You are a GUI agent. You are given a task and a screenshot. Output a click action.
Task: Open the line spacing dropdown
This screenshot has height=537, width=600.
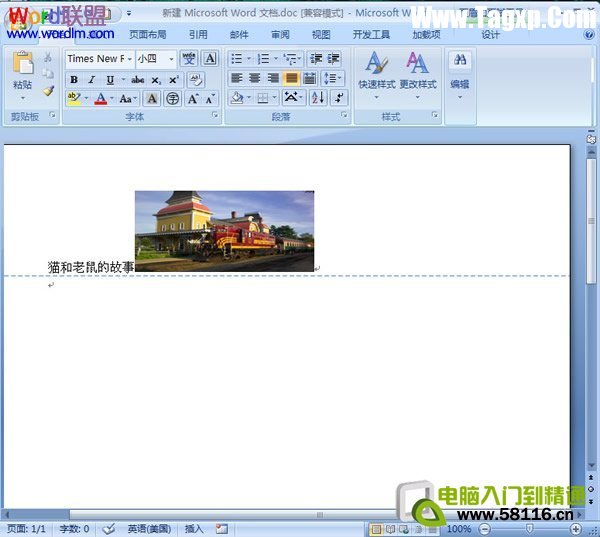tap(333, 78)
